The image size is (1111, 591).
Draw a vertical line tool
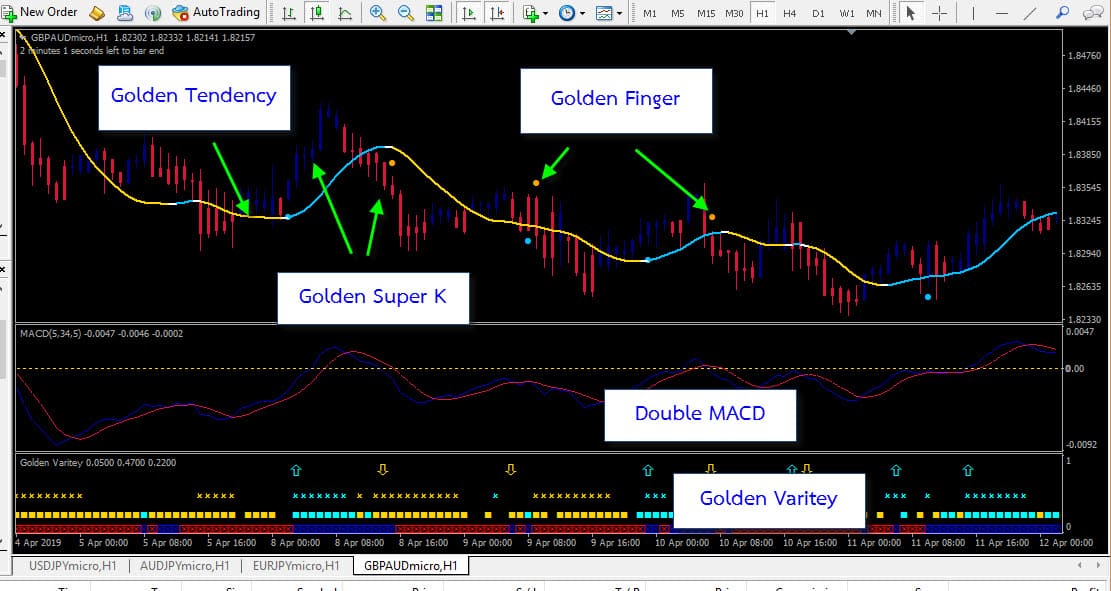(x=976, y=13)
